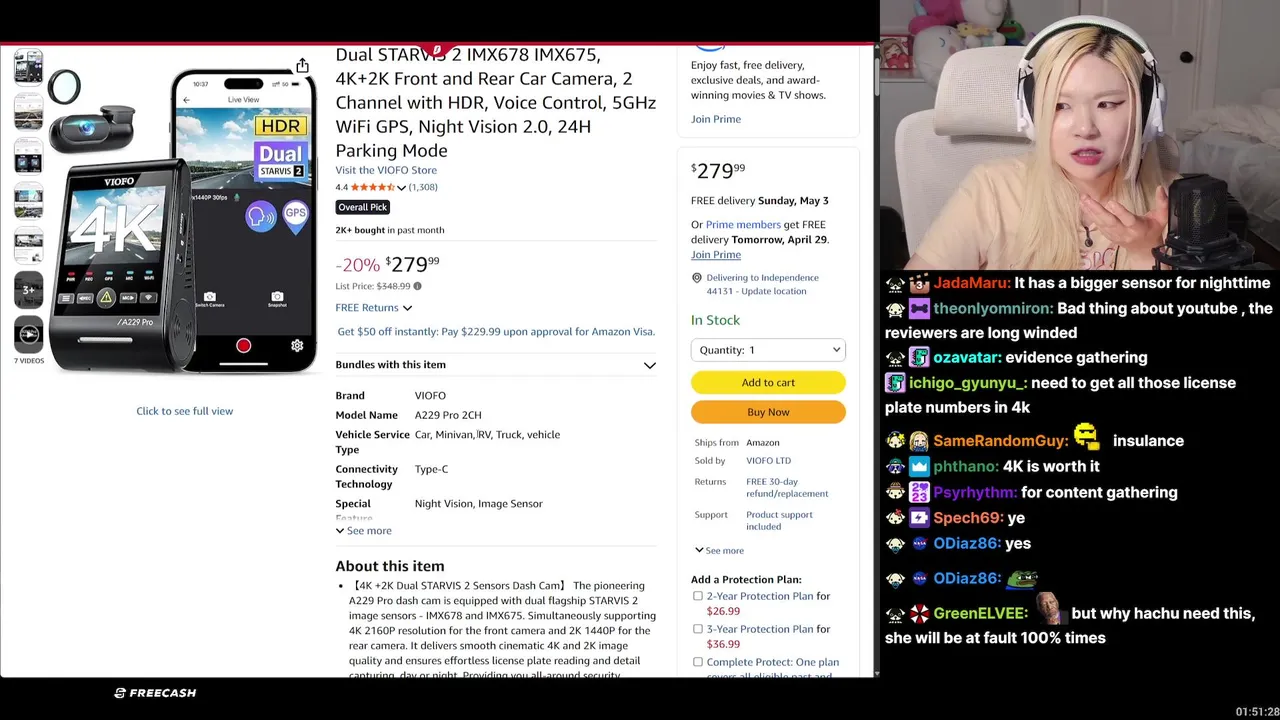
Task: Check the 2-Year Protection Plan box
Action: coord(698,596)
